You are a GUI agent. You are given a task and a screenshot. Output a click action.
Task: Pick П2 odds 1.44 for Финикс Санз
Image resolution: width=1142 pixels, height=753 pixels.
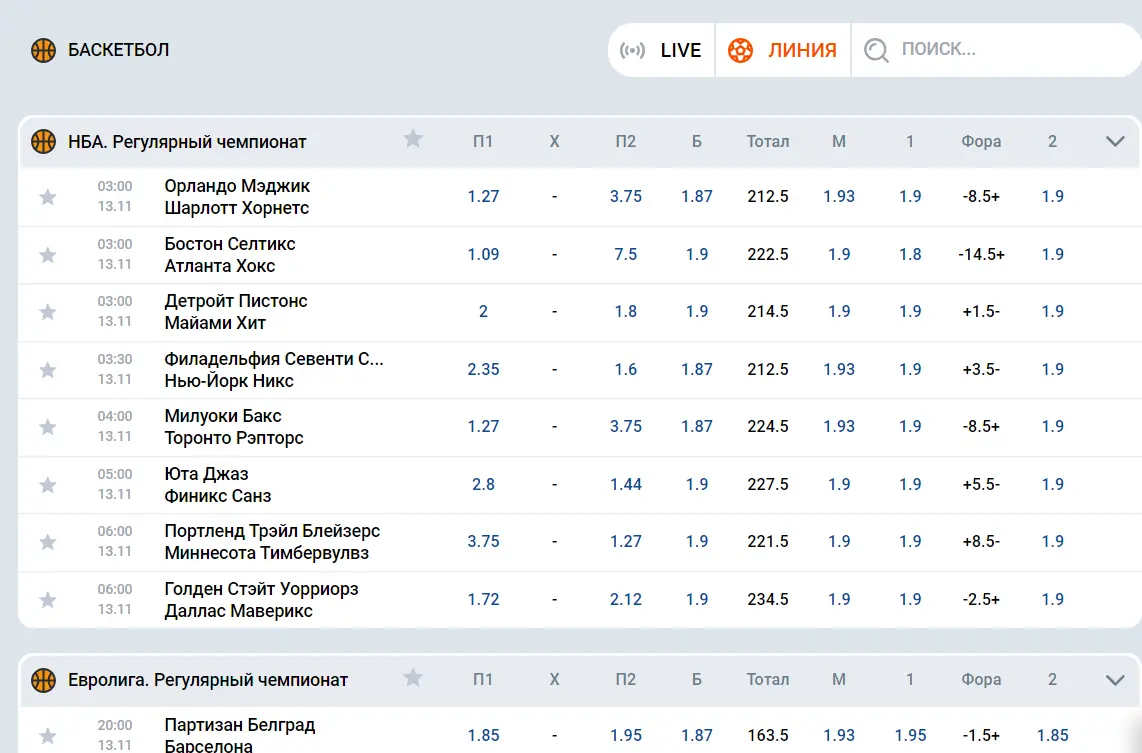coord(626,484)
